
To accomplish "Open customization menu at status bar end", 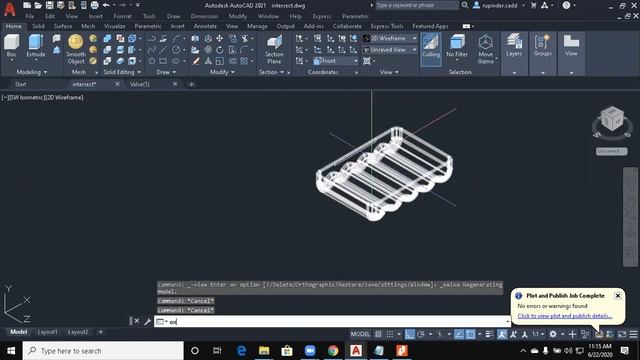I will [x=633, y=334].
